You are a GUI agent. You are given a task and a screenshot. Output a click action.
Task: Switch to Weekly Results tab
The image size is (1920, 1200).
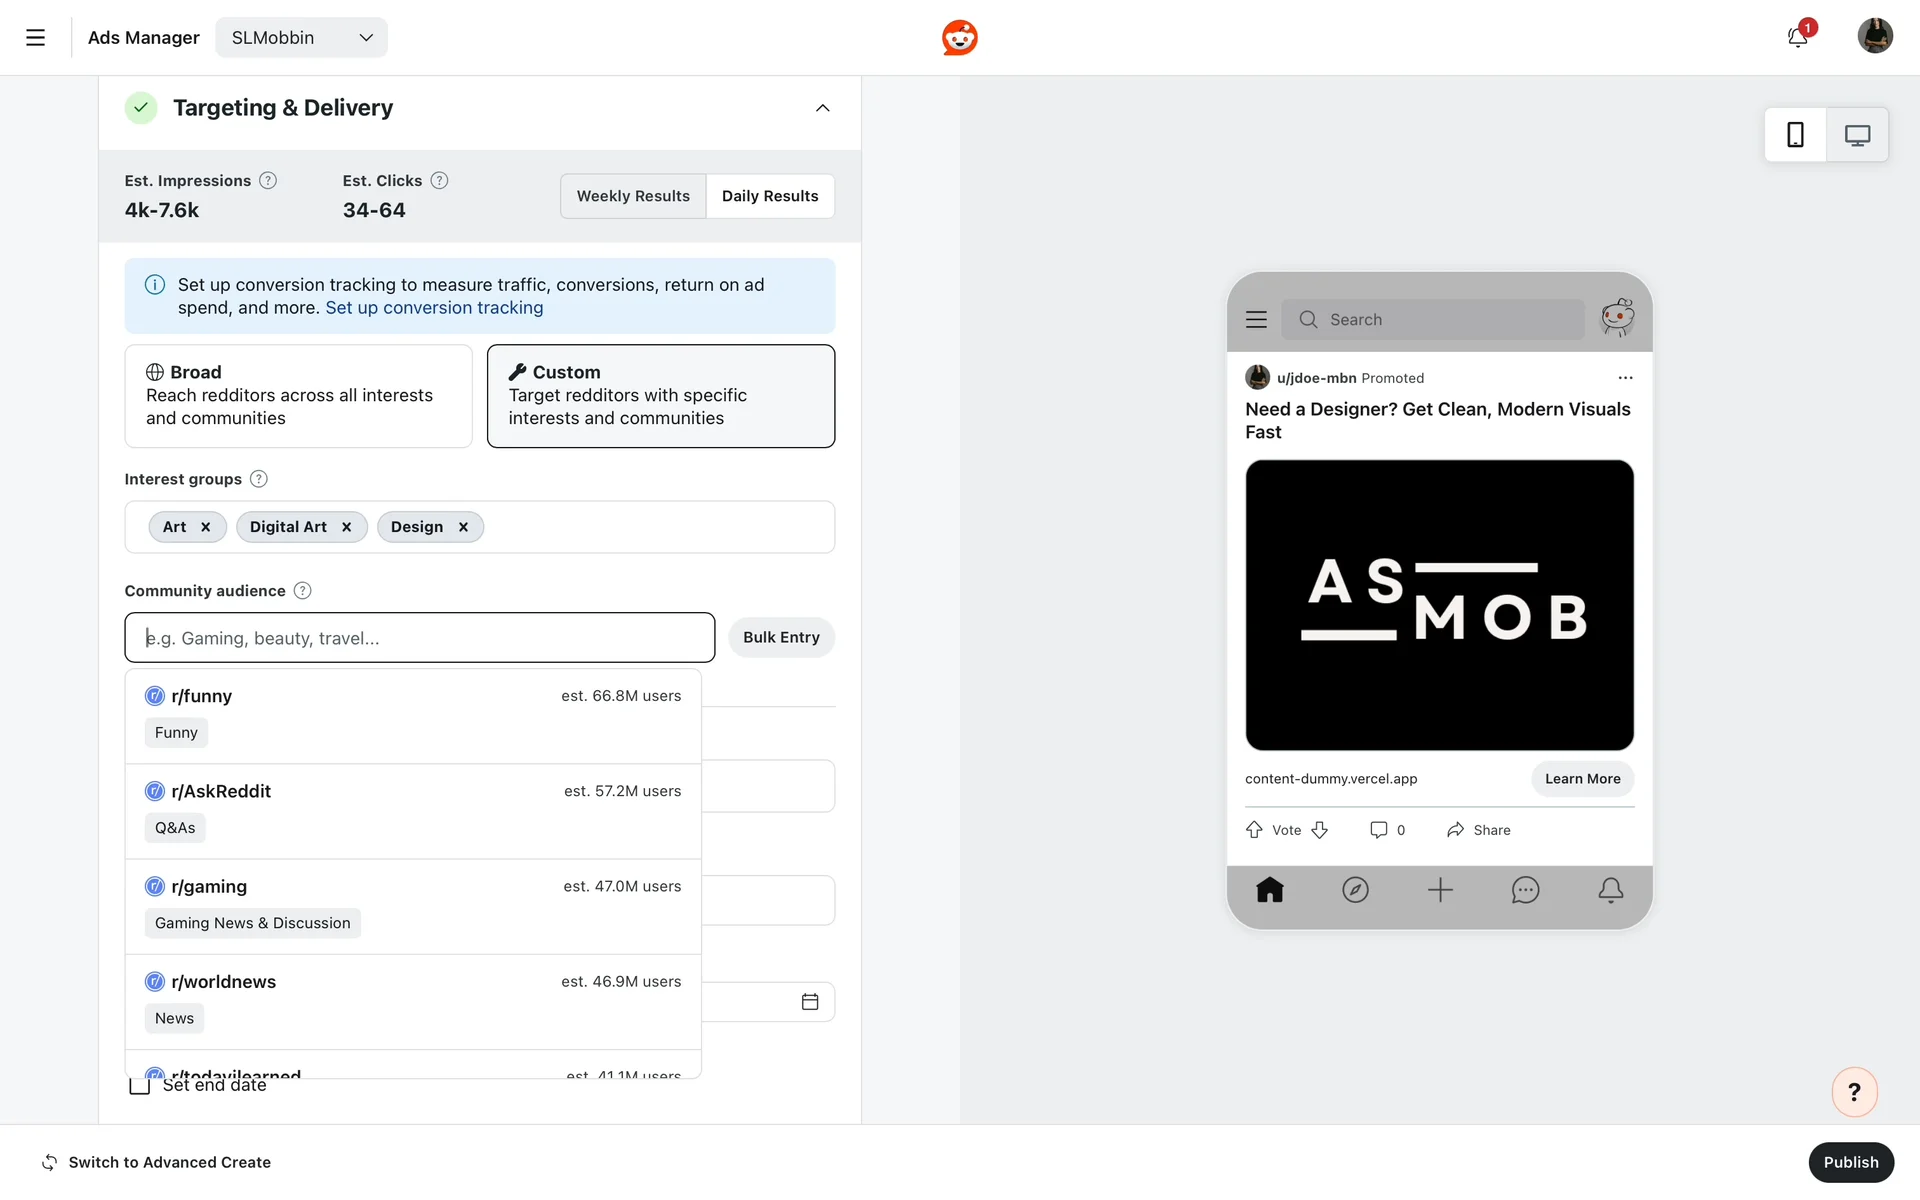633,196
